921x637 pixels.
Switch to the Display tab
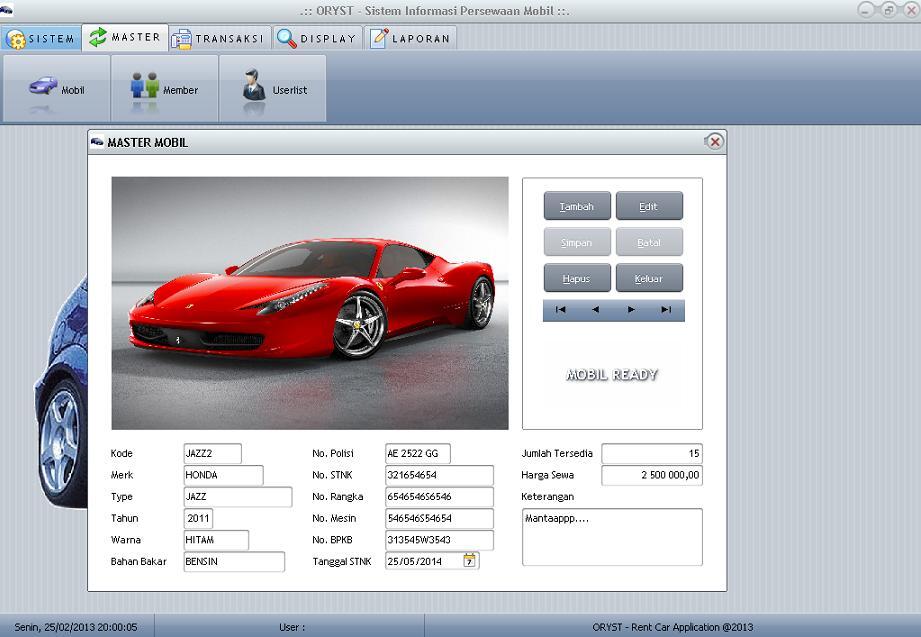[317, 39]
